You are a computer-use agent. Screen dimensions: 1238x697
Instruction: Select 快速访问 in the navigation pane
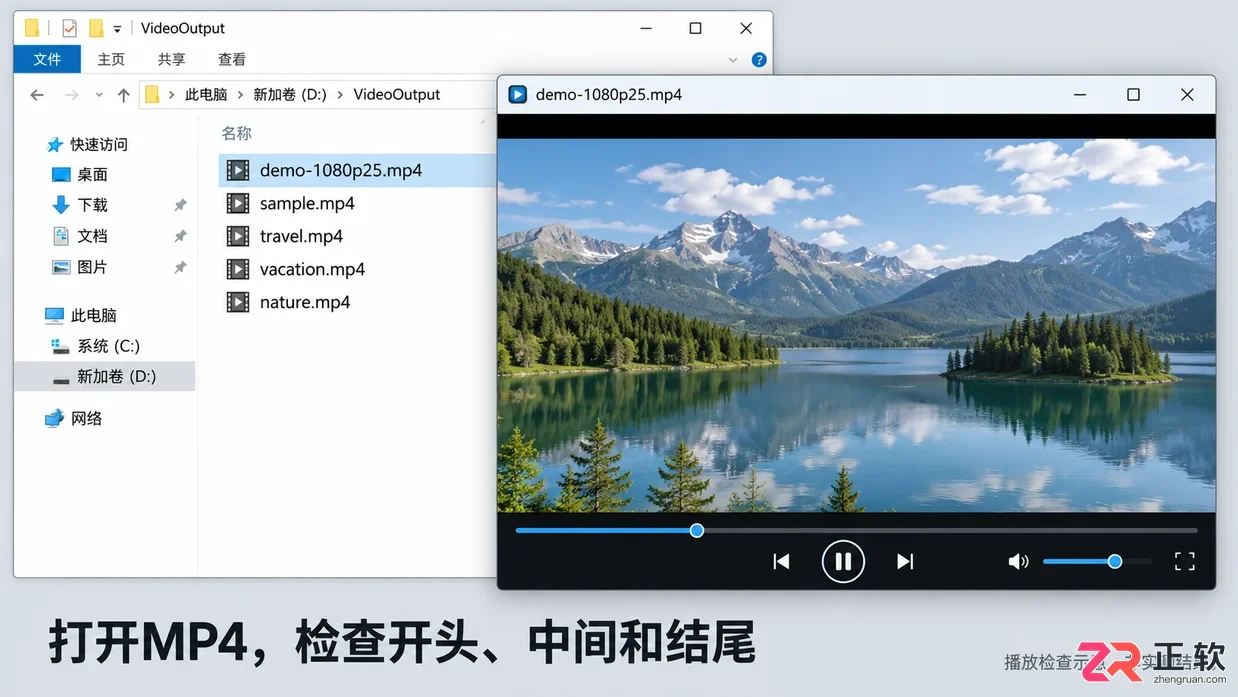click(x=99, y=145)
